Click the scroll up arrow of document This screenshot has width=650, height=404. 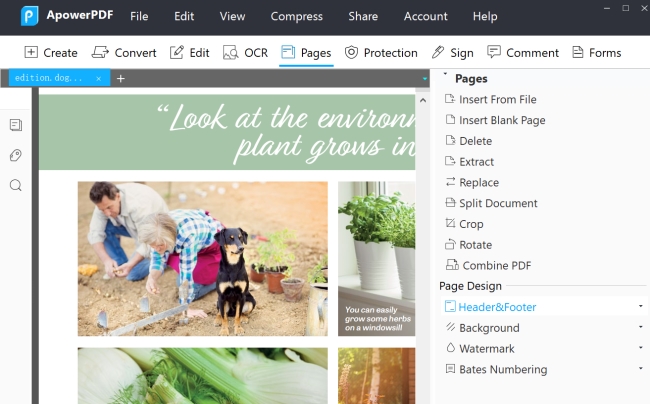pyautogui.click(x=423, y=100)
